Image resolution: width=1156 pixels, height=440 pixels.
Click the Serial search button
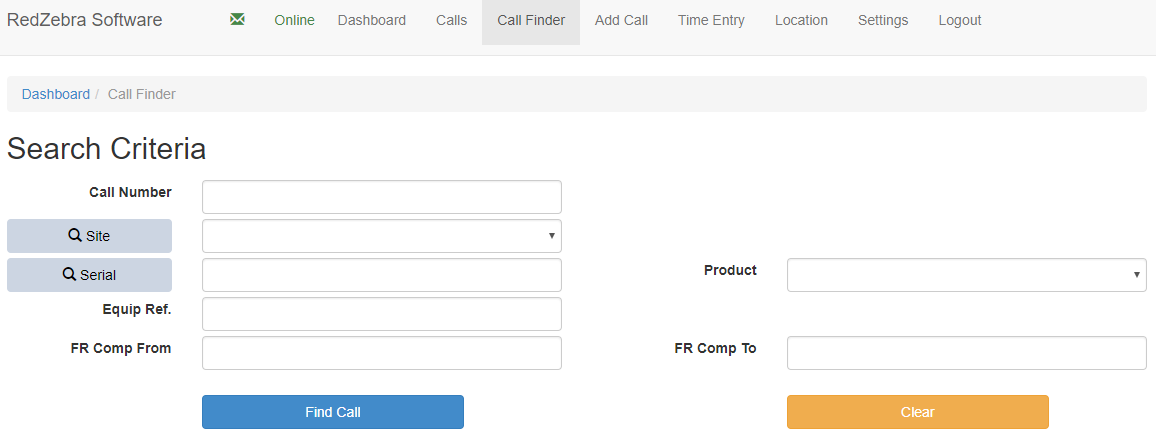coord(89,275)
